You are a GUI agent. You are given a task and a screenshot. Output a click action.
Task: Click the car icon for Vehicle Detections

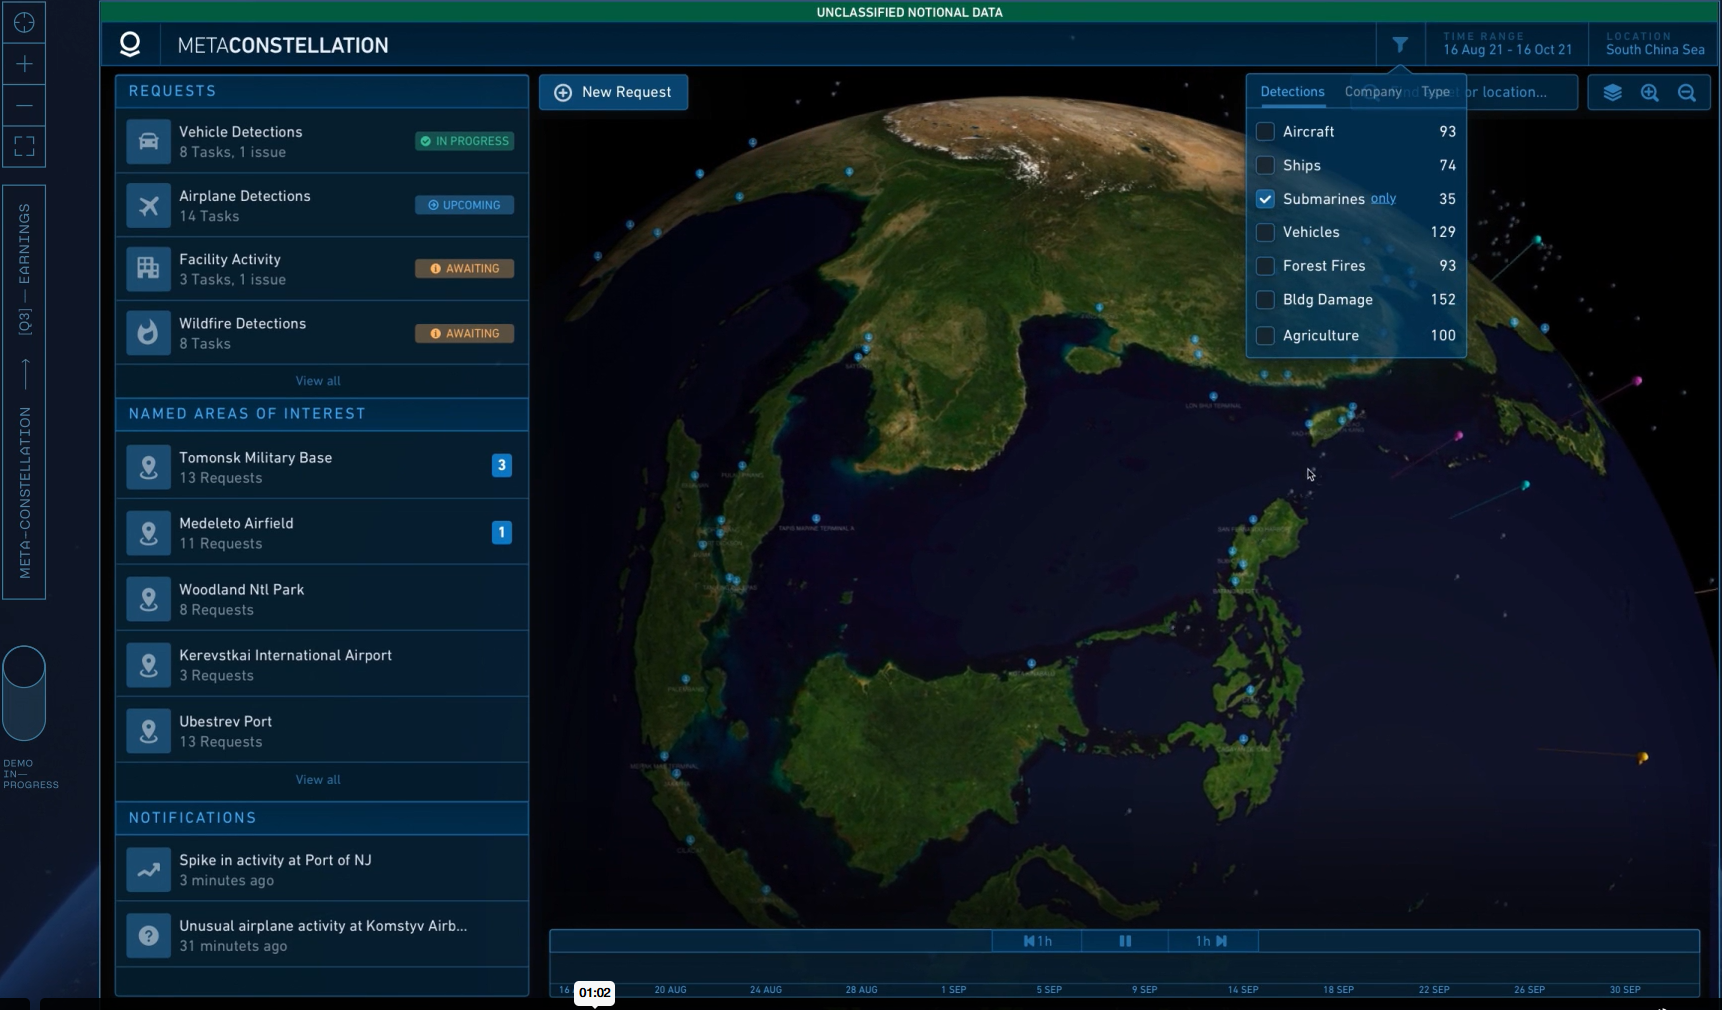tap(148, 141)
